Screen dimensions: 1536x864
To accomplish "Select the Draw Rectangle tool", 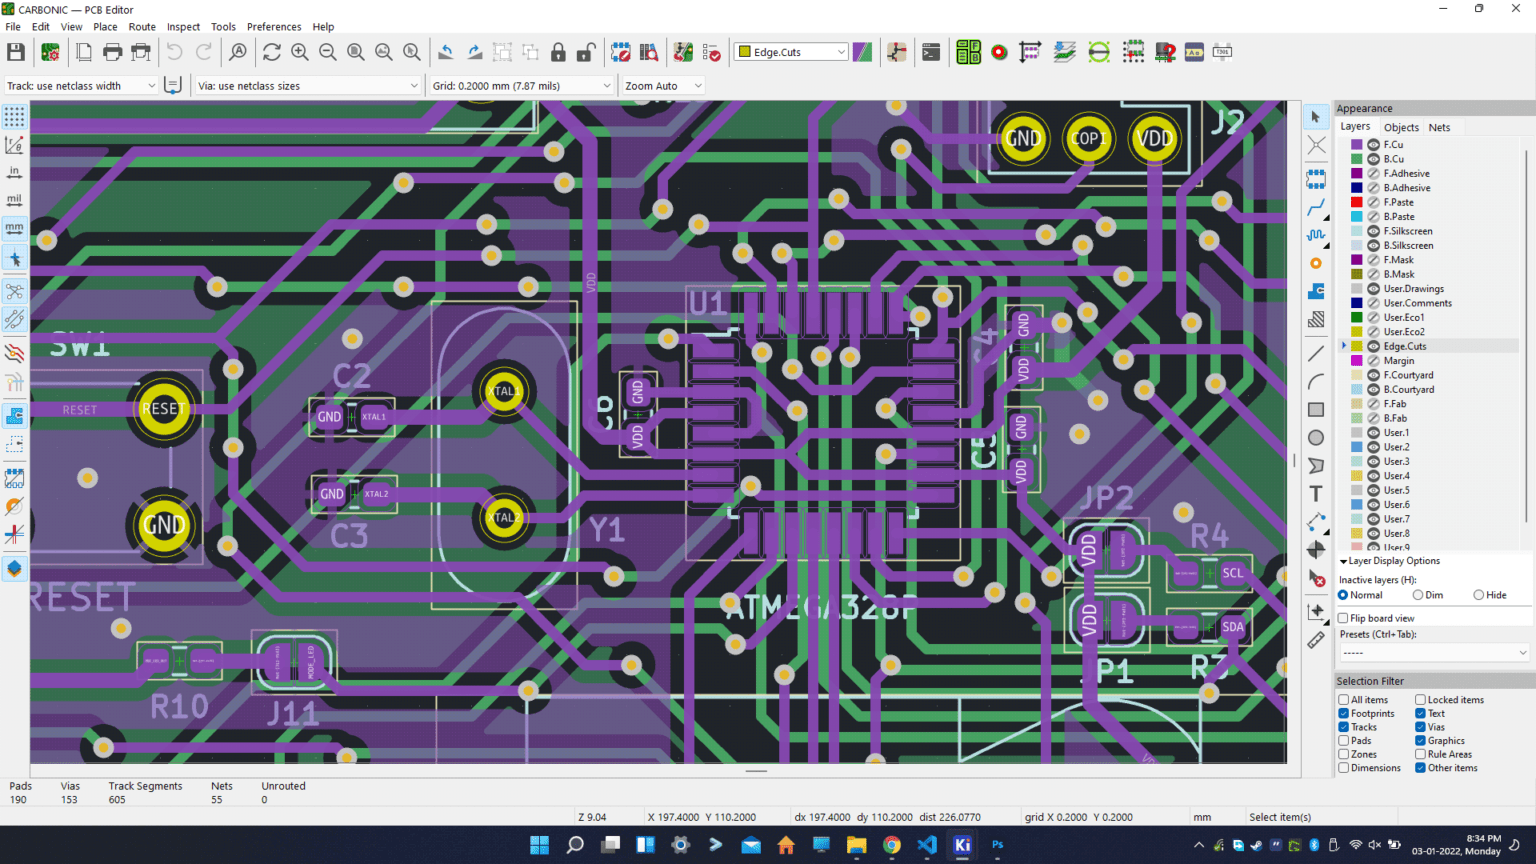I will [x=1316, y=409].
